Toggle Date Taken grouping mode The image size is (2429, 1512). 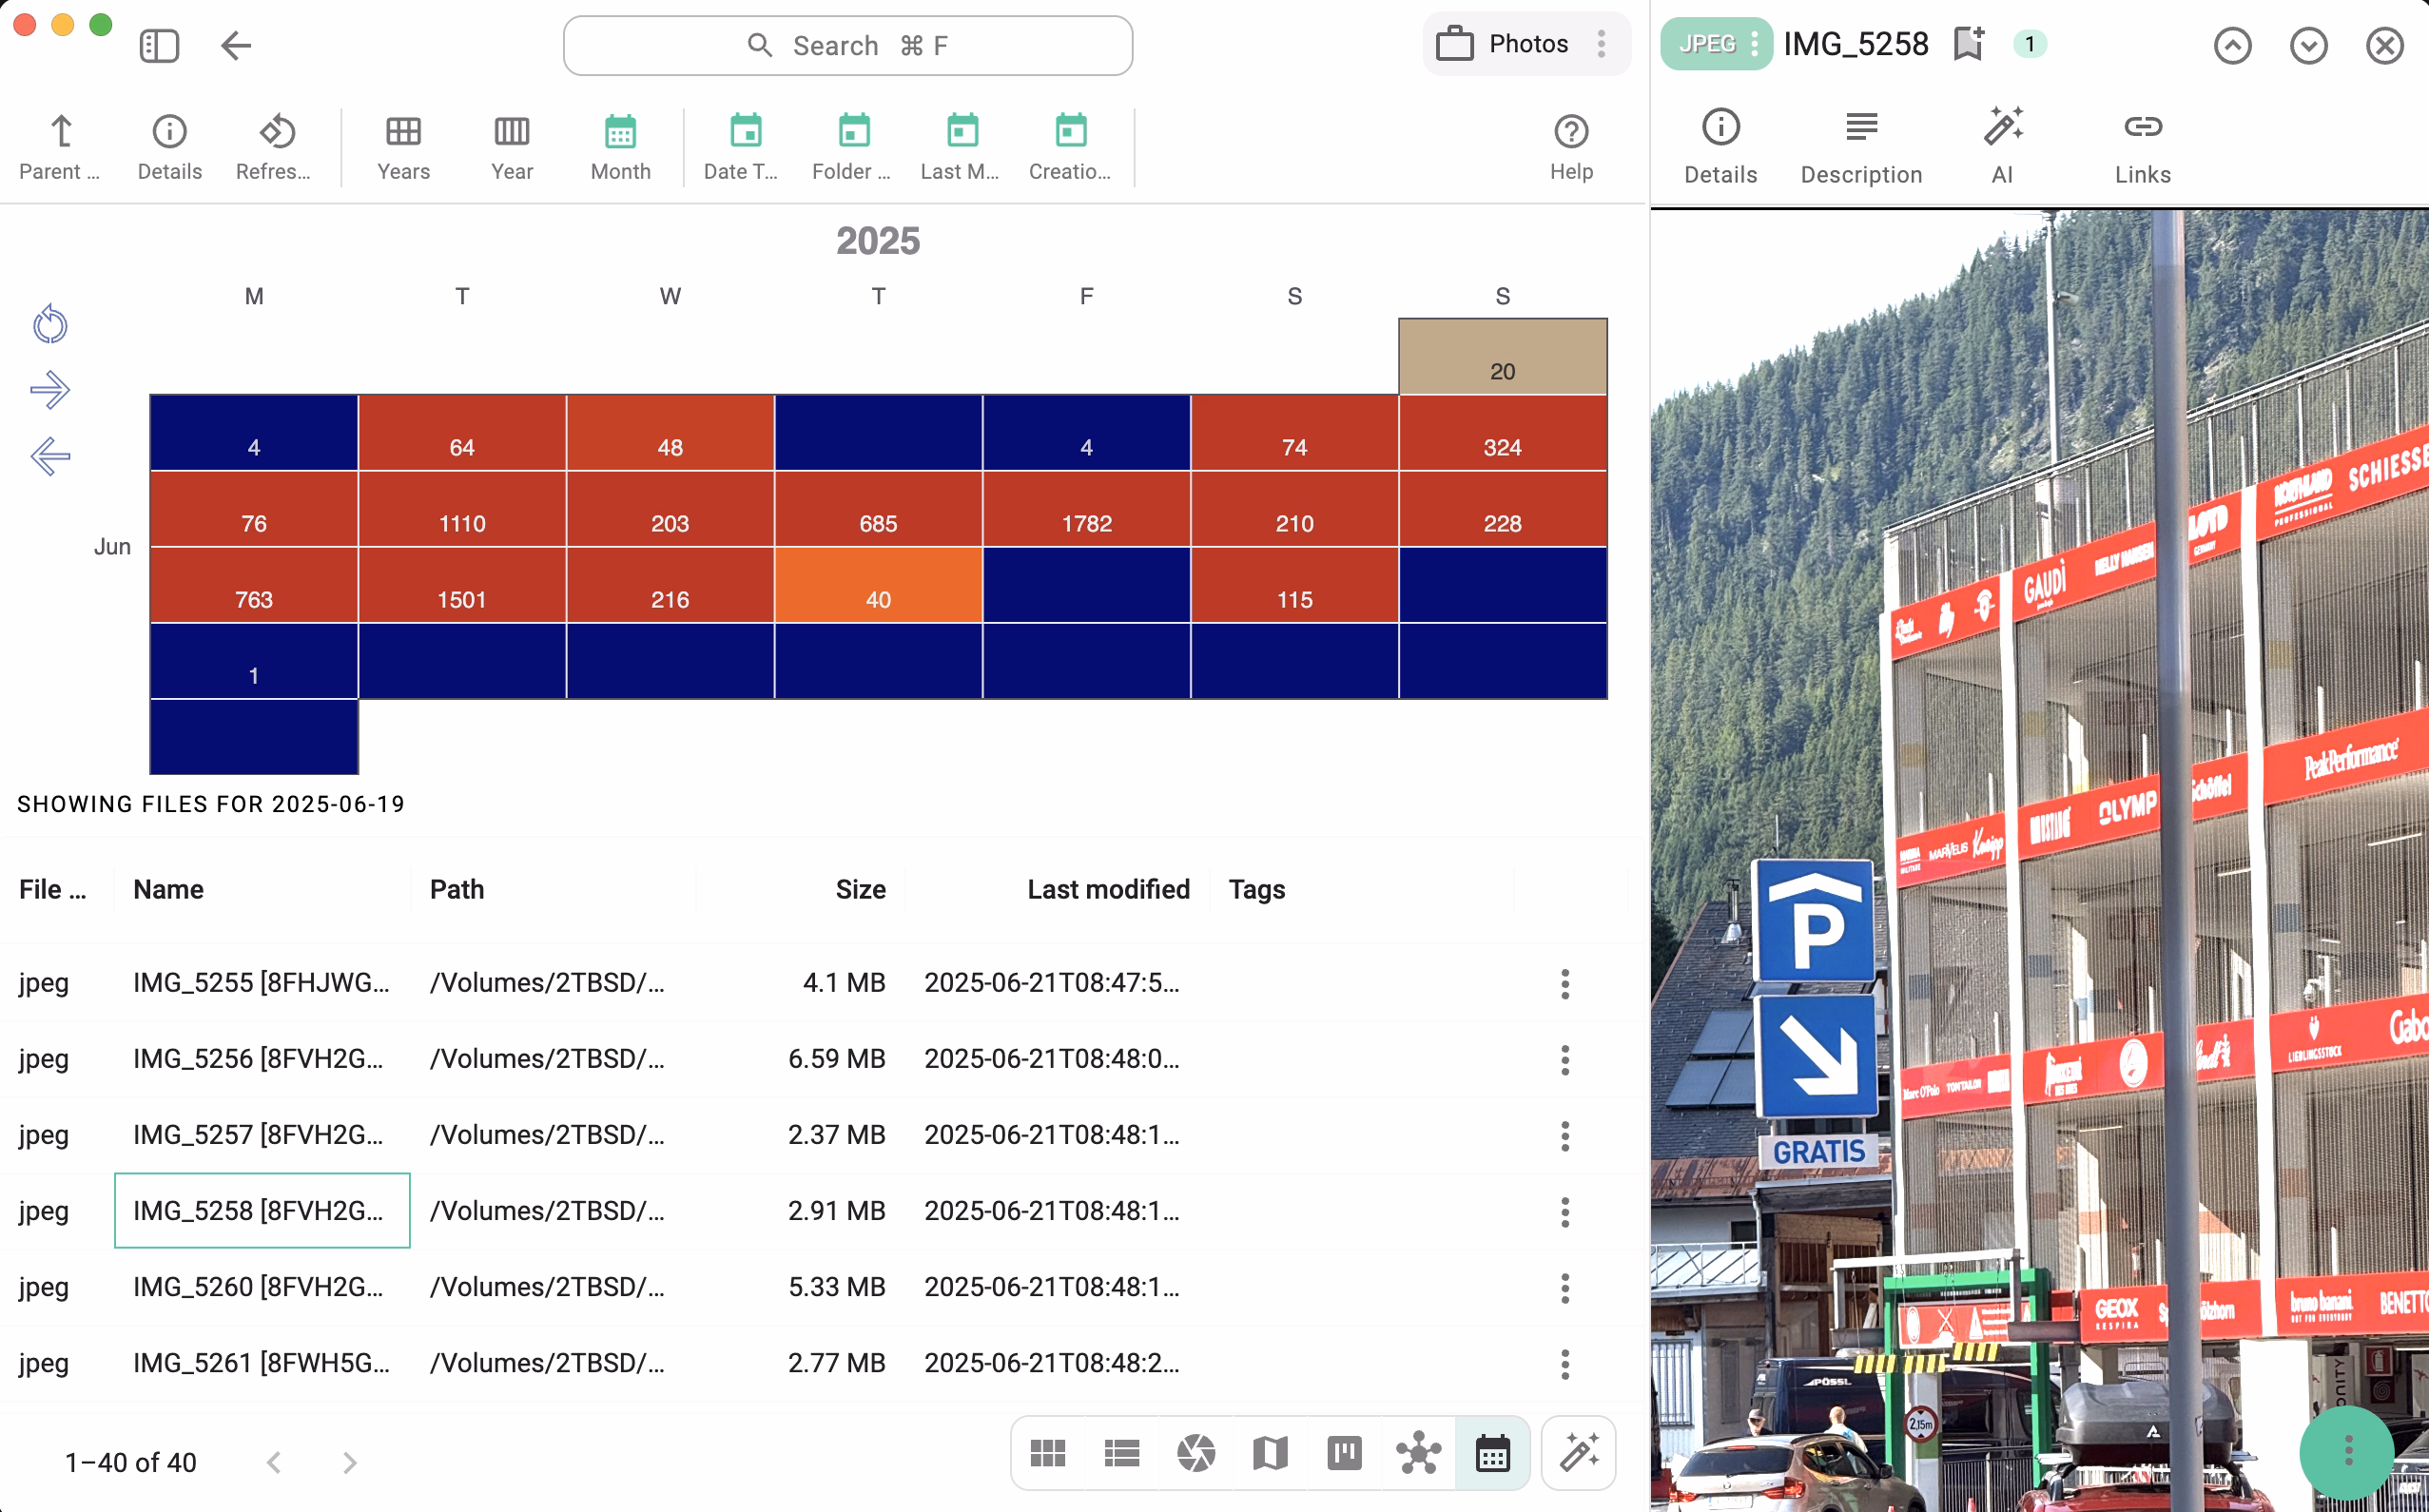742,145
